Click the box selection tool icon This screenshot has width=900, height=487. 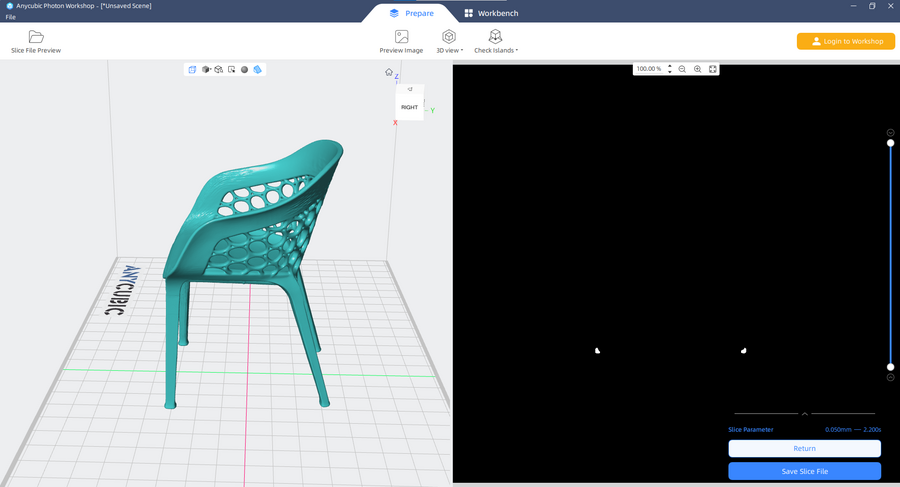click(x=231, y=70)
